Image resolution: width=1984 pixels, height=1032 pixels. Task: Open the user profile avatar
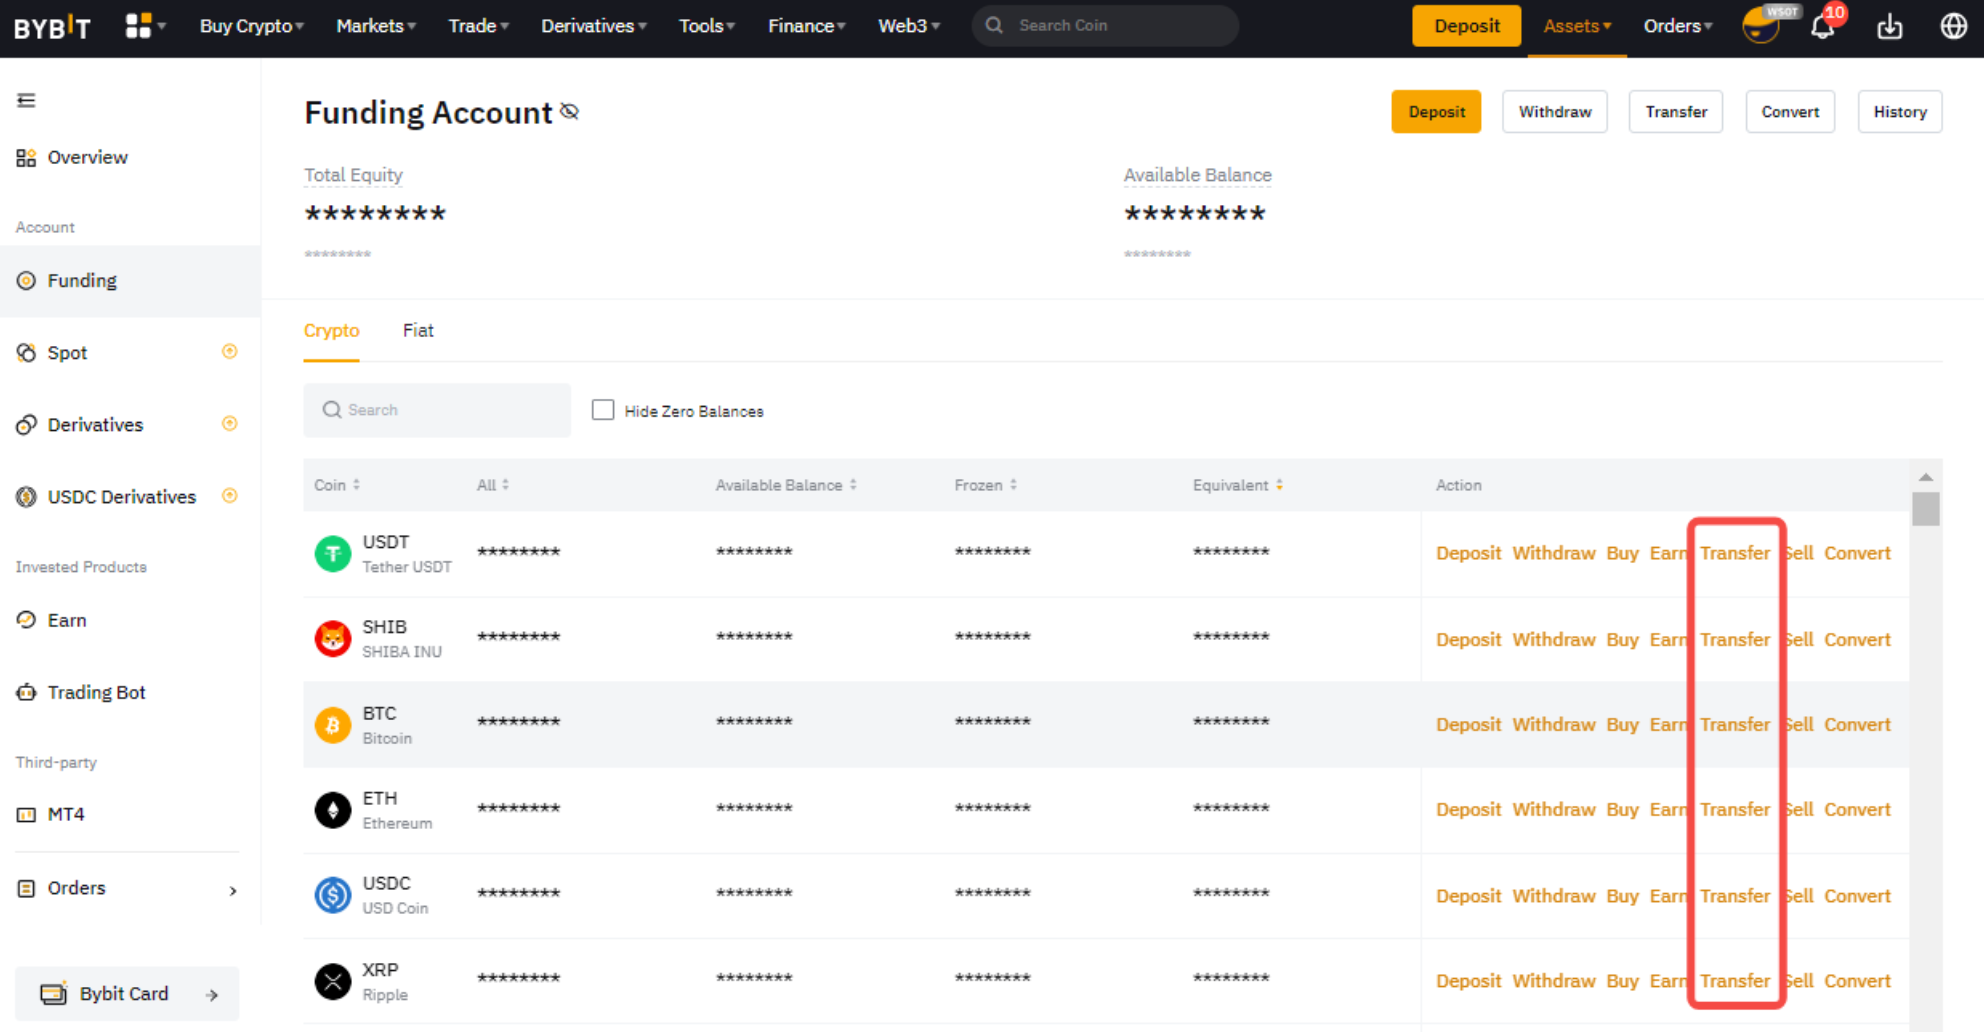[x=1760, y=26]
